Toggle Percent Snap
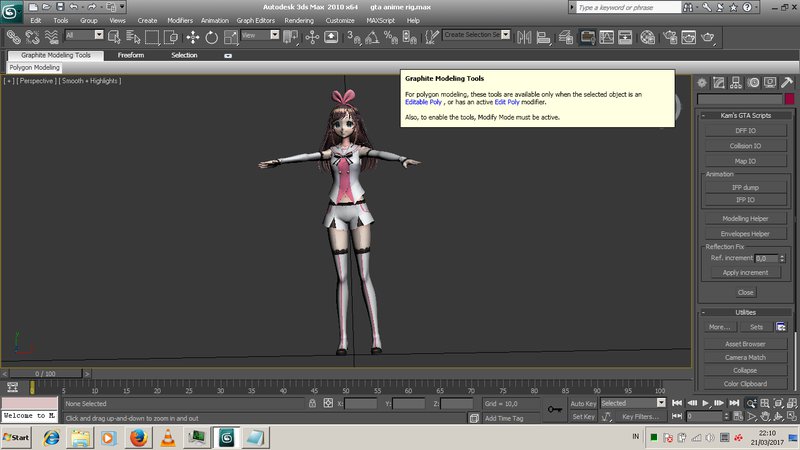Image resolution: width=800 pixels, height=450 pixels. tap(391, 37)
